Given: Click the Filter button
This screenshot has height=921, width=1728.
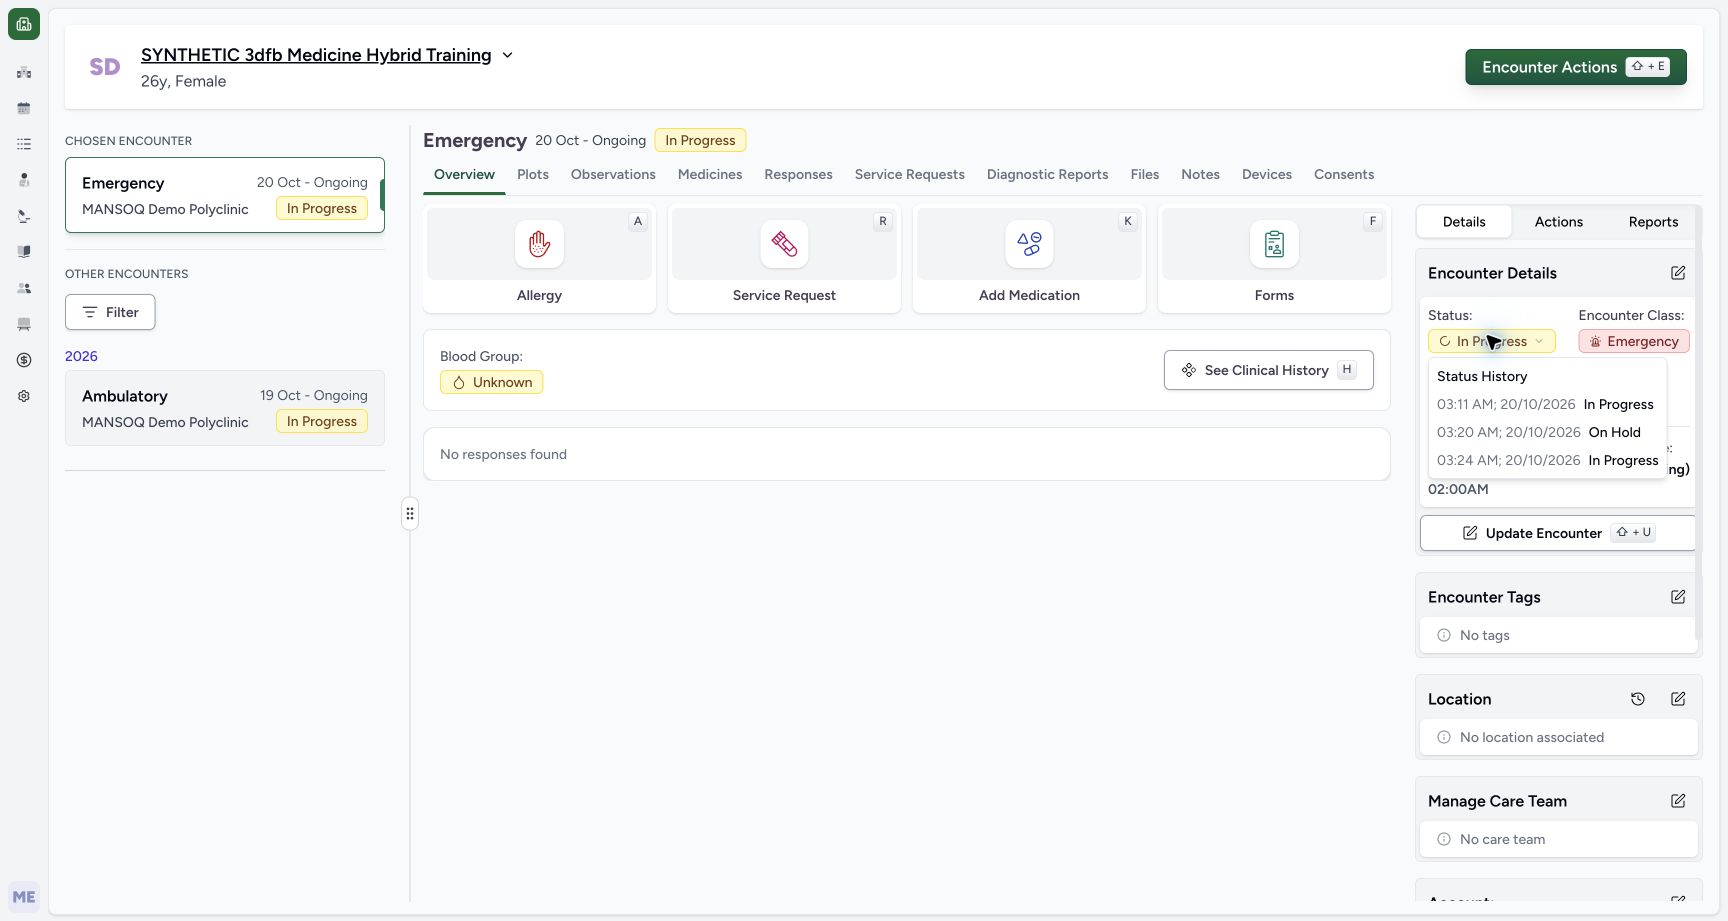Looking at the screenshot, I should [110, 312].
